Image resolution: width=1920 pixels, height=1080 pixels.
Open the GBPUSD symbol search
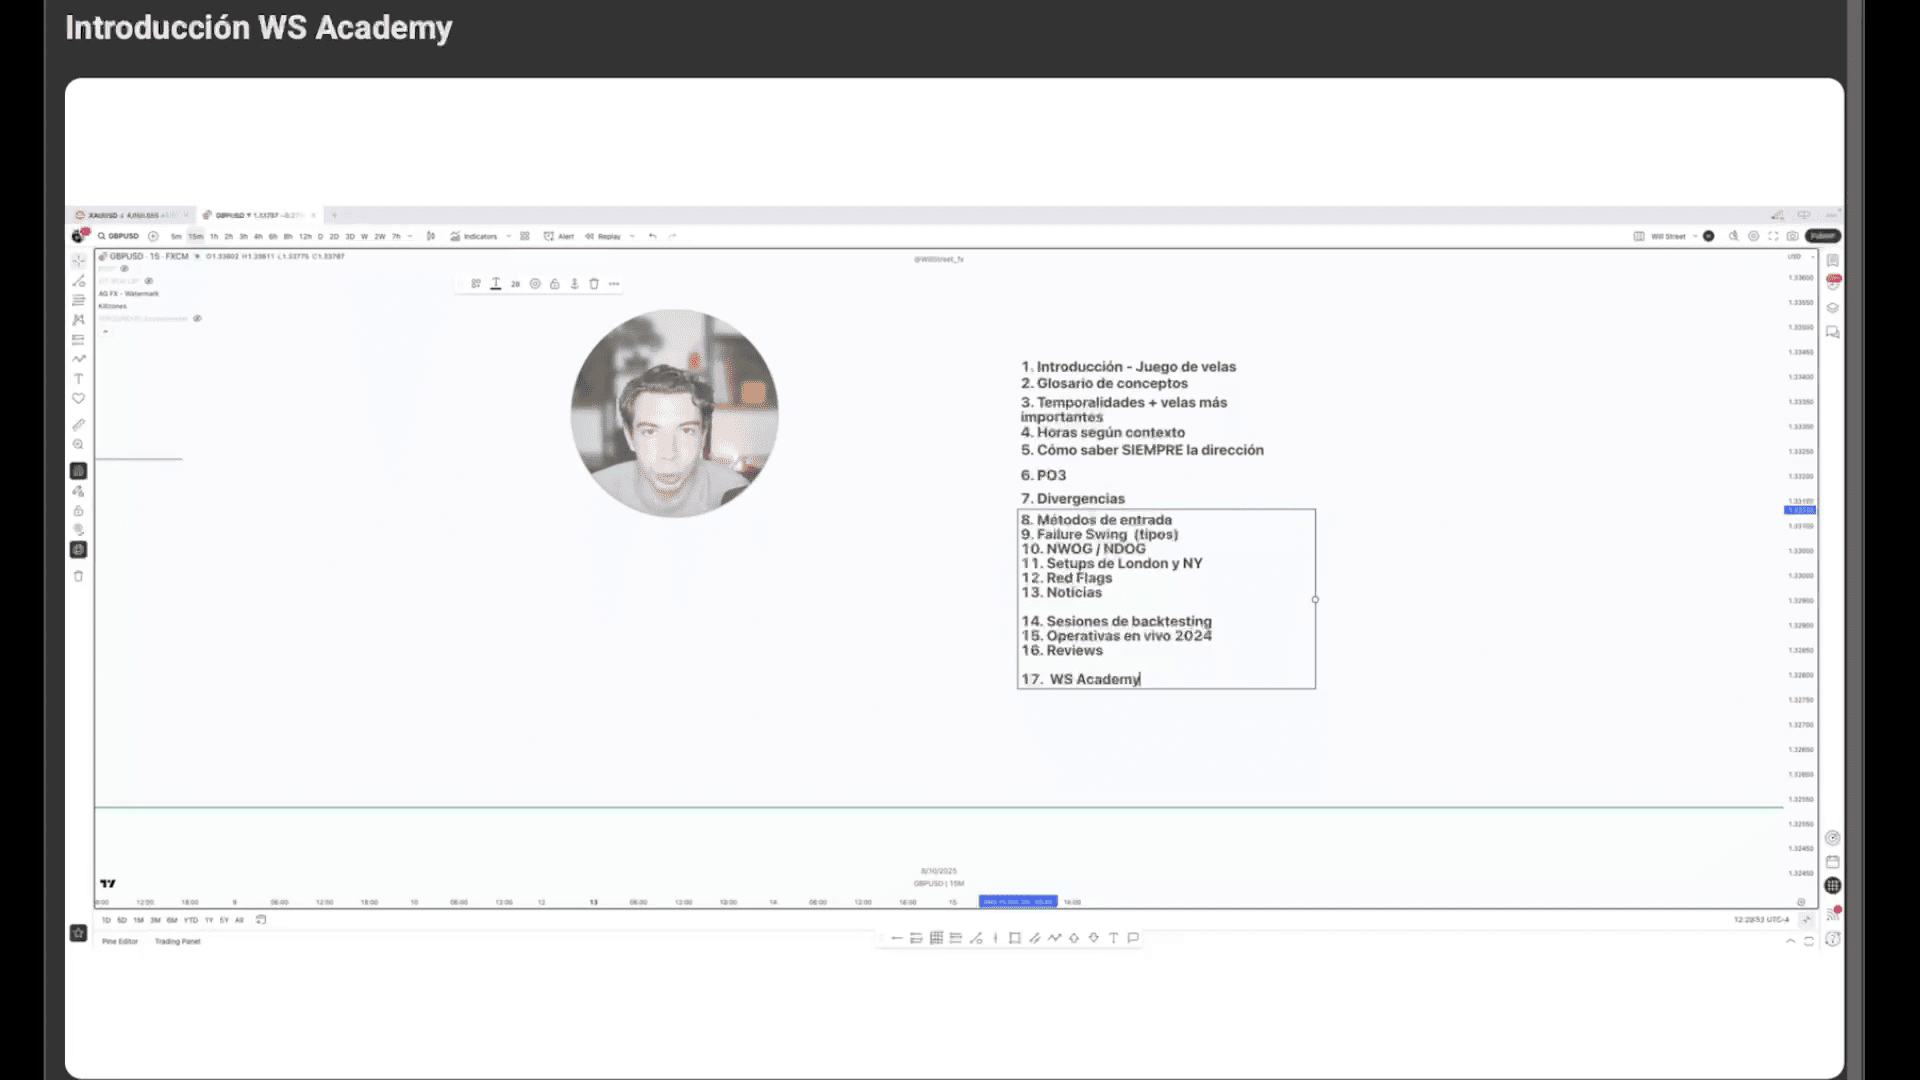pyautogui.click(x=118, y=236)
